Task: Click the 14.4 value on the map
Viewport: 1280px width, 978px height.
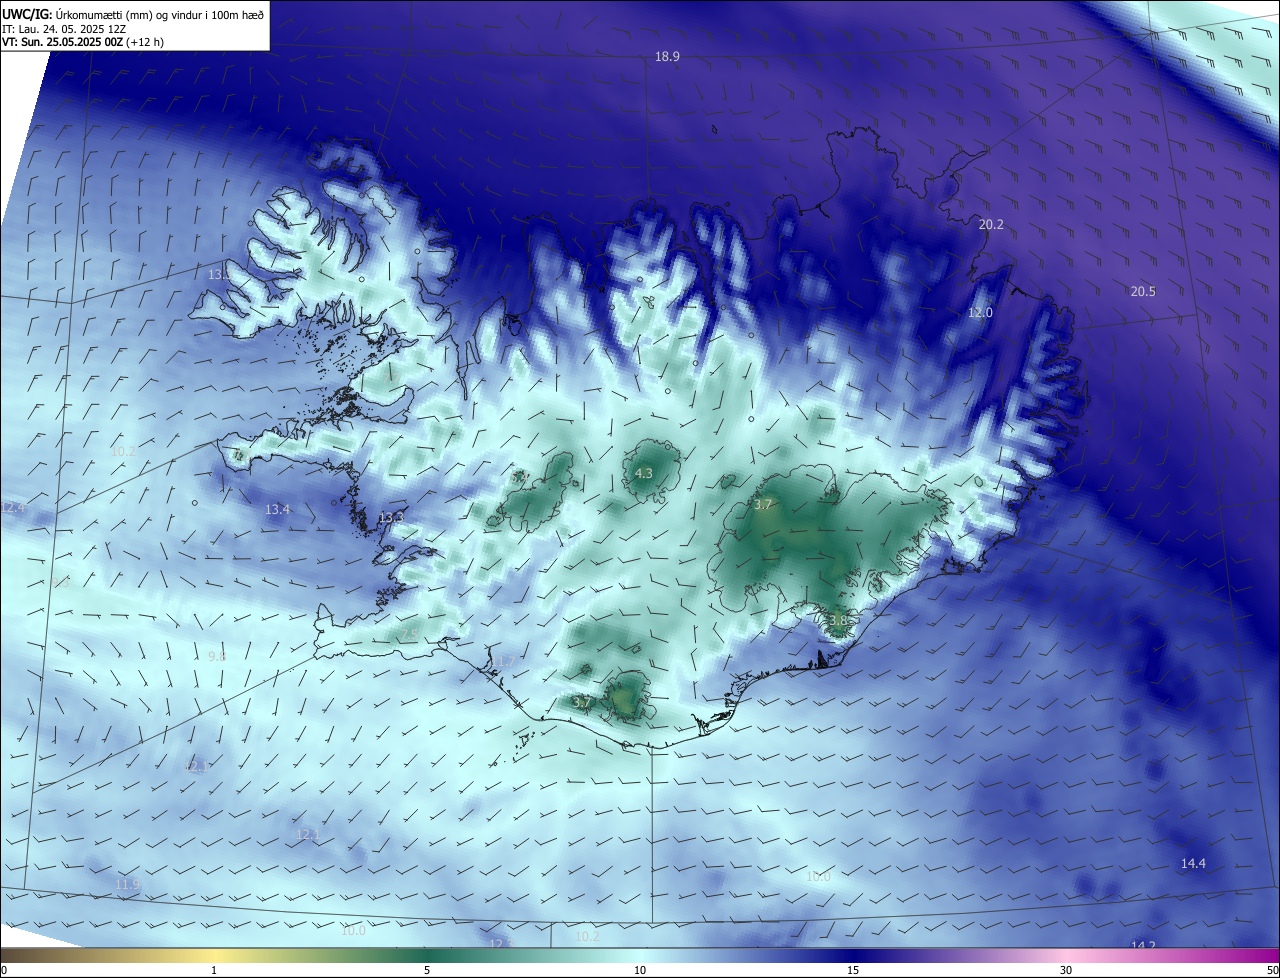Action: [1193, 864]
